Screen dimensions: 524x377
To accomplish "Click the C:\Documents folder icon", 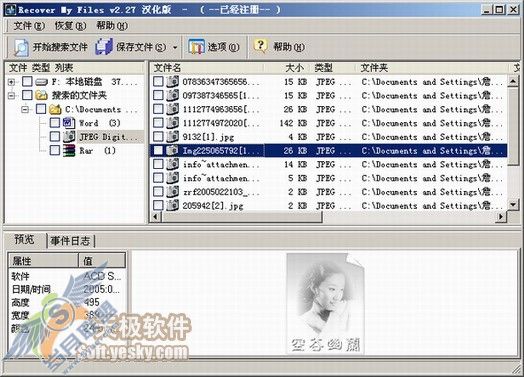I will pos(55,109).
